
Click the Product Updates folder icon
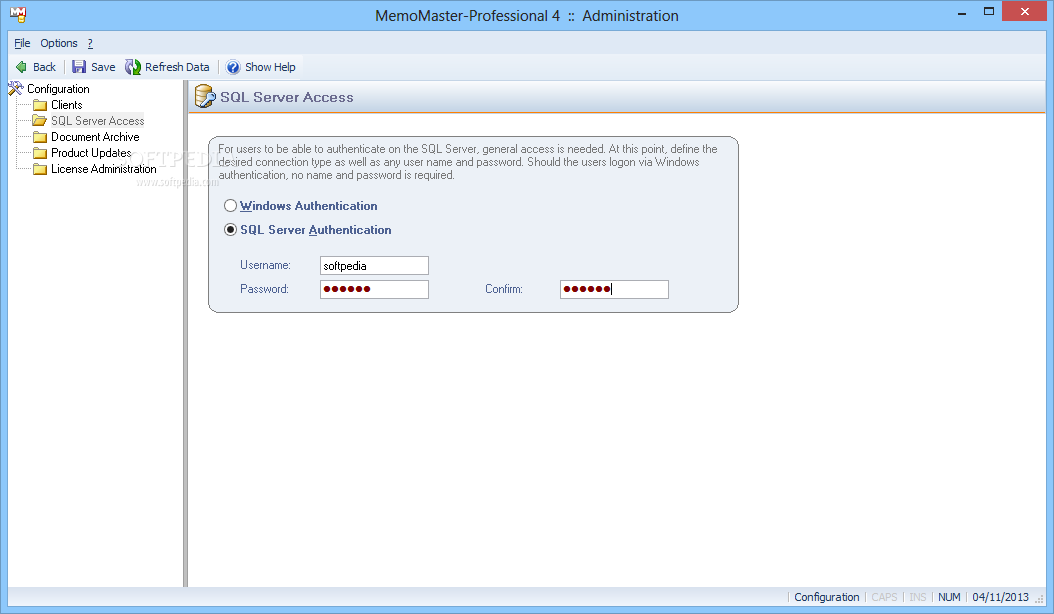(40, 153)
